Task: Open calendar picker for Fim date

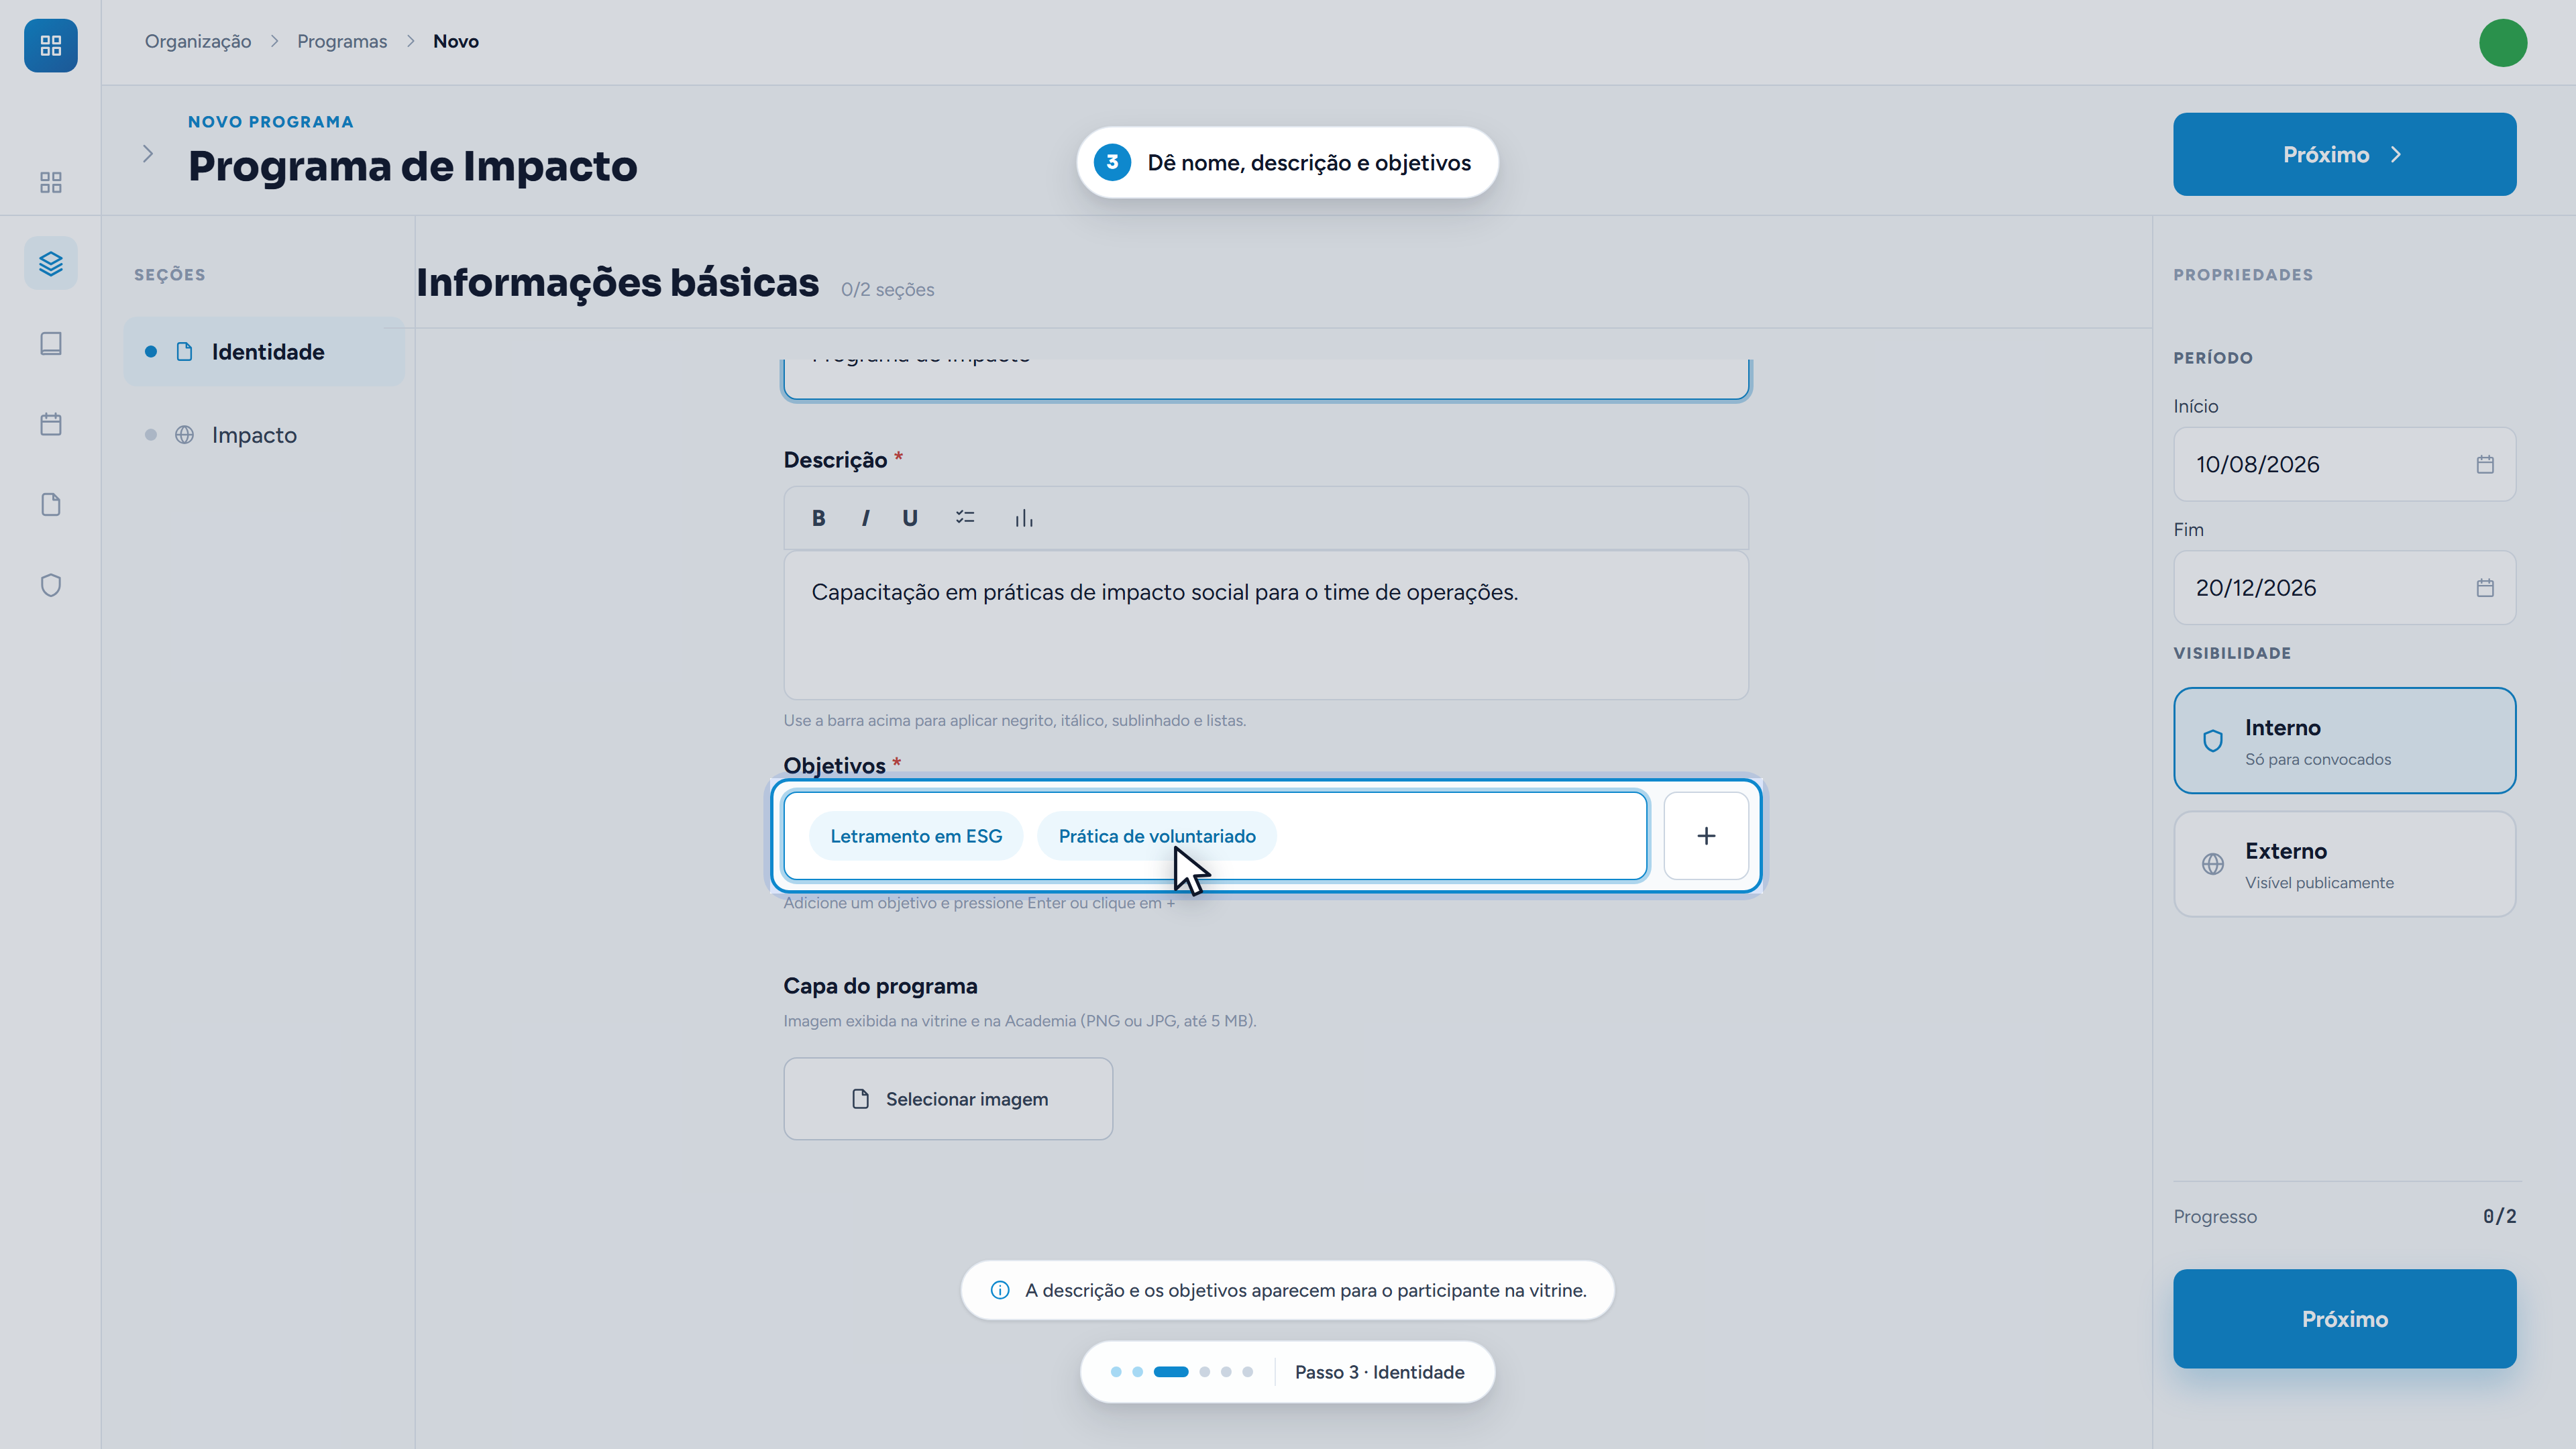Action: (x=2485, y=588)
